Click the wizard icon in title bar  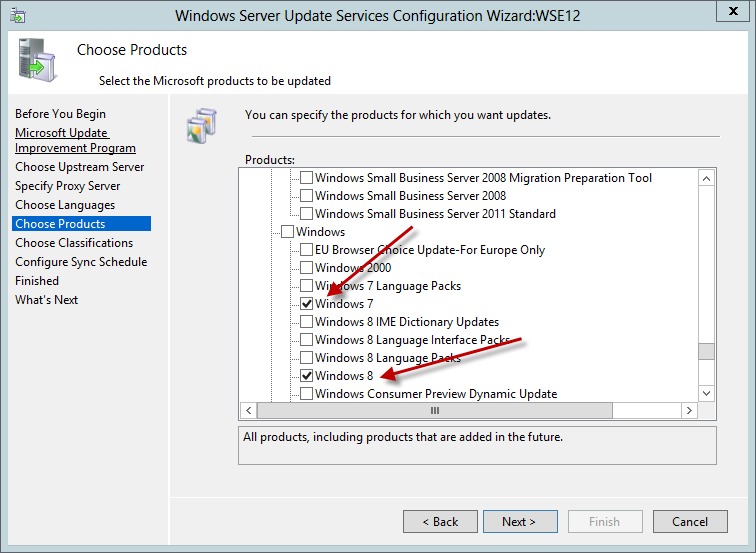(17, 17)
